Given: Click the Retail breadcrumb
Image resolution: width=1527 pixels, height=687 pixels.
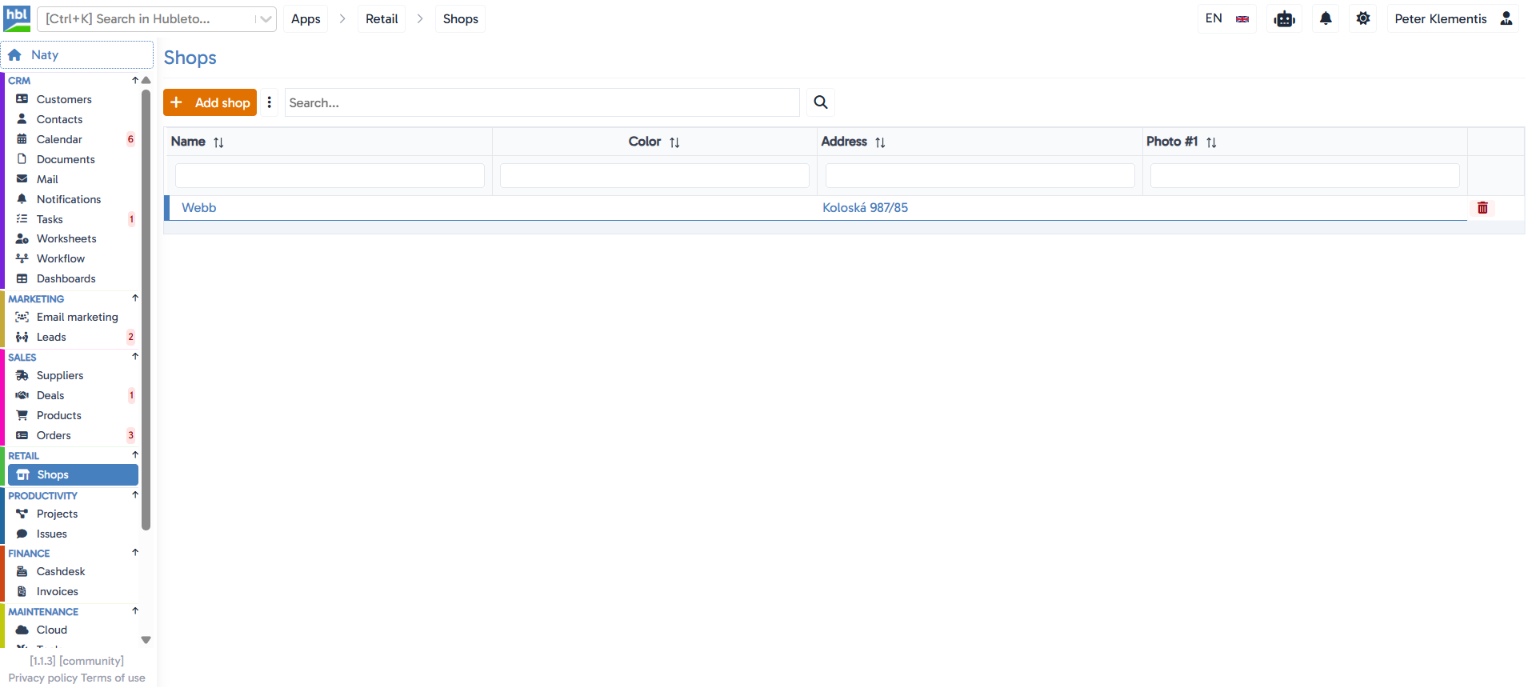Looking at the screenshot, I should pos(382,19).
